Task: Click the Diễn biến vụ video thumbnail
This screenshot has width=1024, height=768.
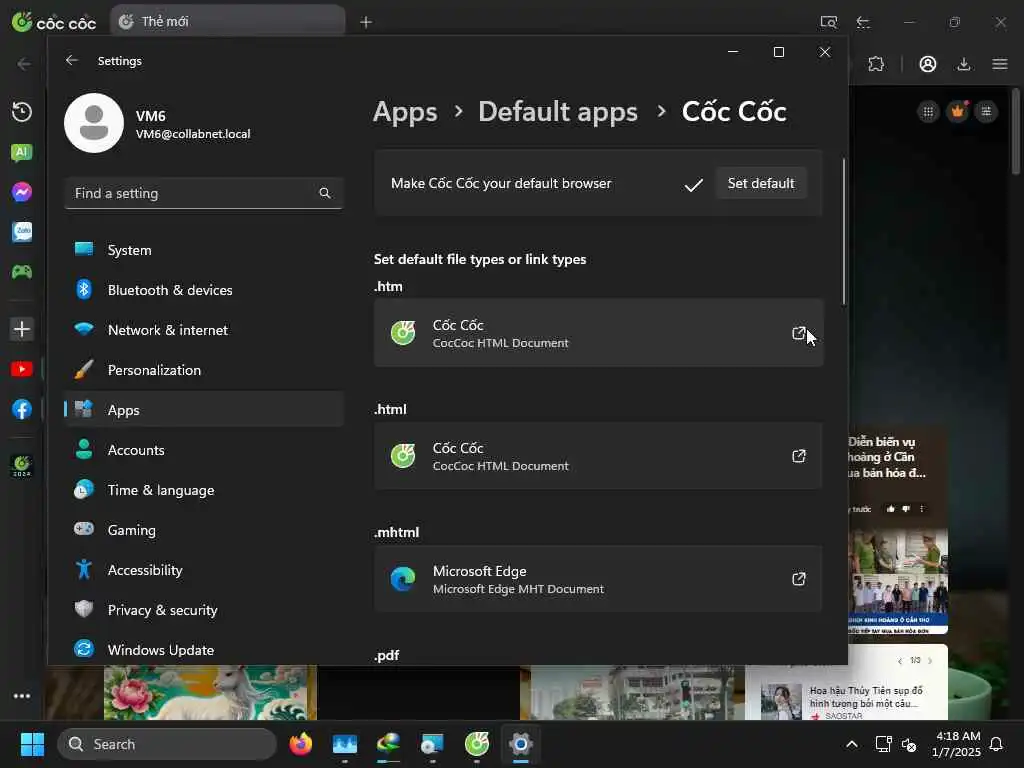Action: (898, 581)
